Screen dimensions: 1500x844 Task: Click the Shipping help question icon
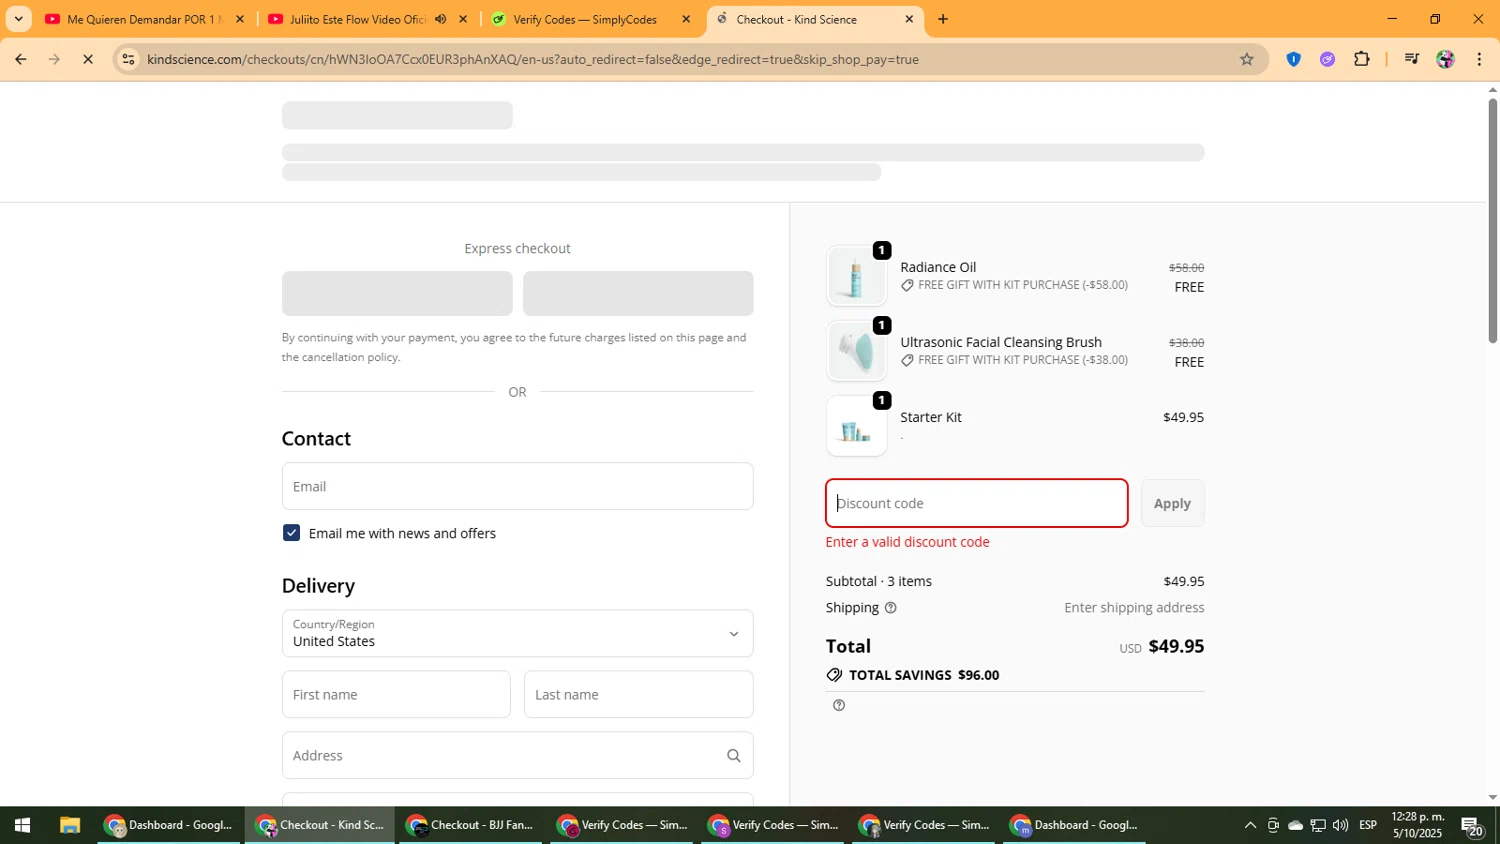tap(890, 608)
